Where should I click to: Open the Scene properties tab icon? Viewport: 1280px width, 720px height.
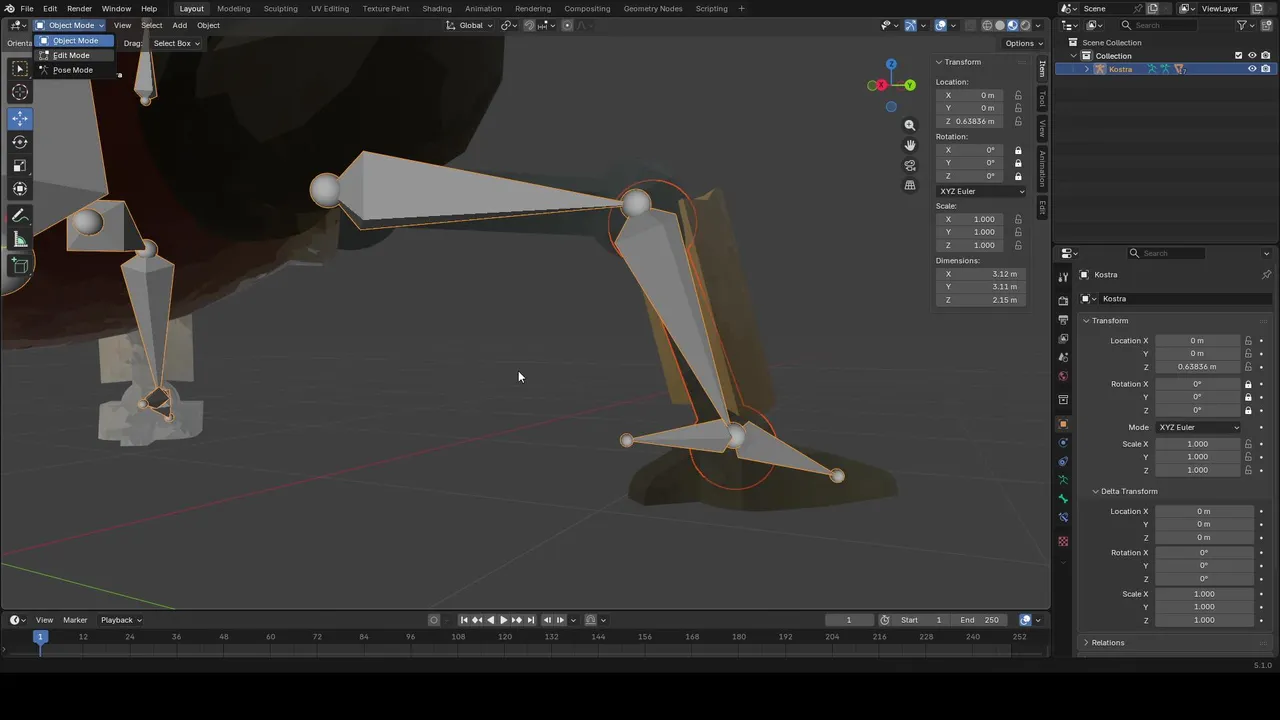tap(1063, 357)
